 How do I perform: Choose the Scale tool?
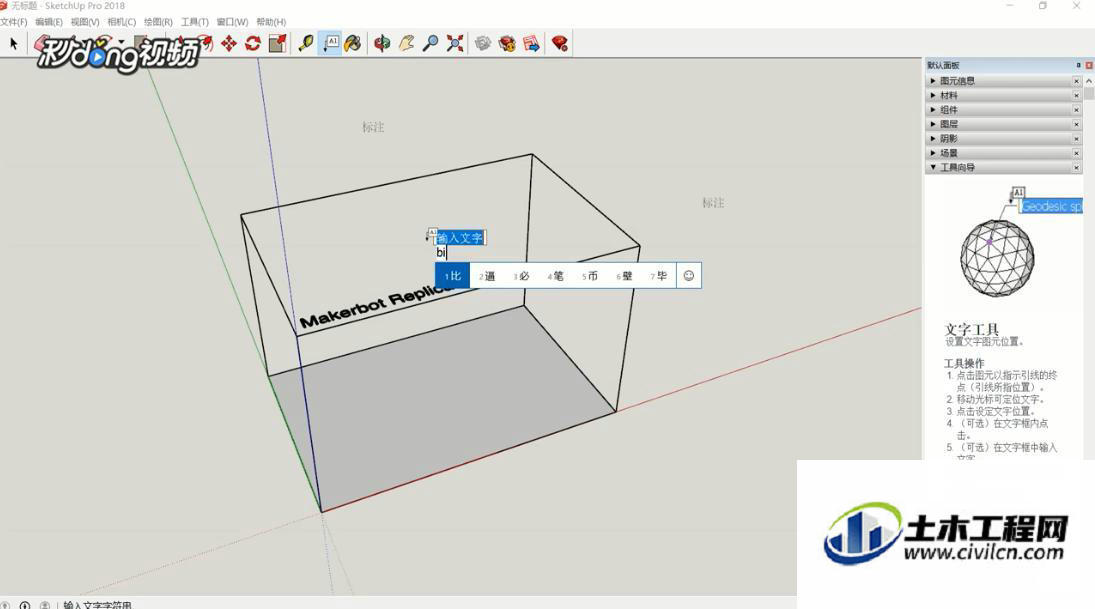click(277, 43)
